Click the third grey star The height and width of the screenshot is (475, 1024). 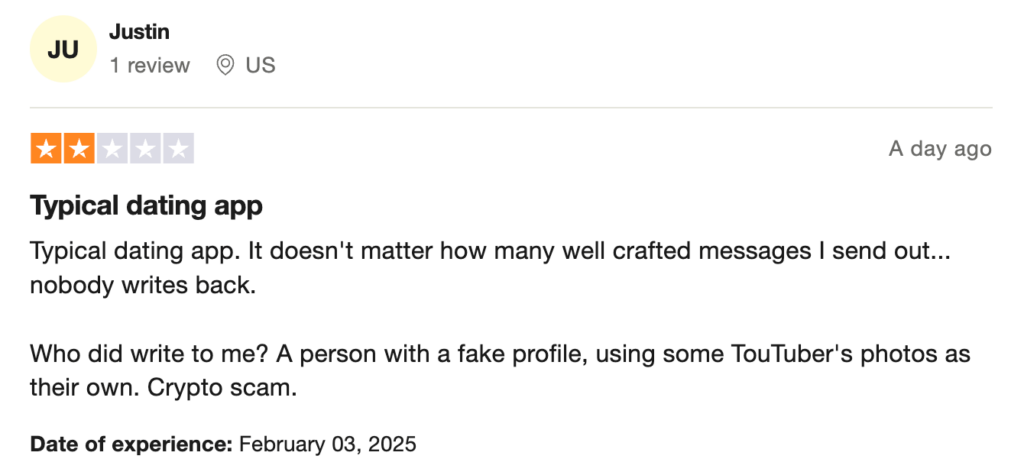pos(112,149)
